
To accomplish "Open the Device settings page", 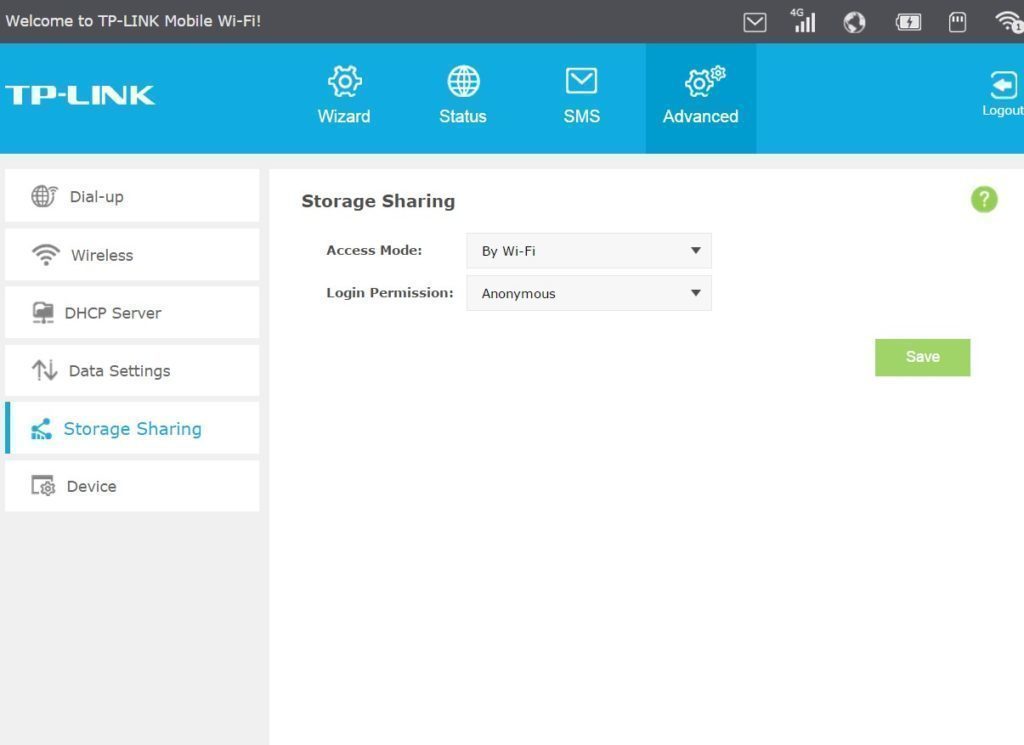I will 132,486.
